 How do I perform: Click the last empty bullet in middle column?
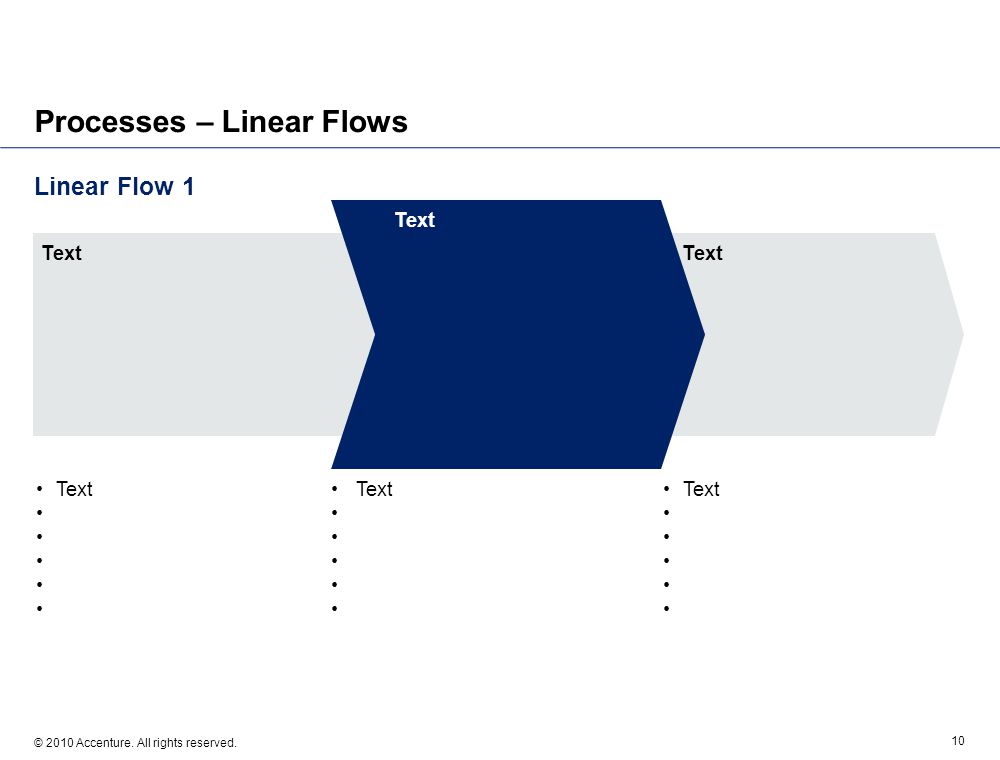point(334,608)
